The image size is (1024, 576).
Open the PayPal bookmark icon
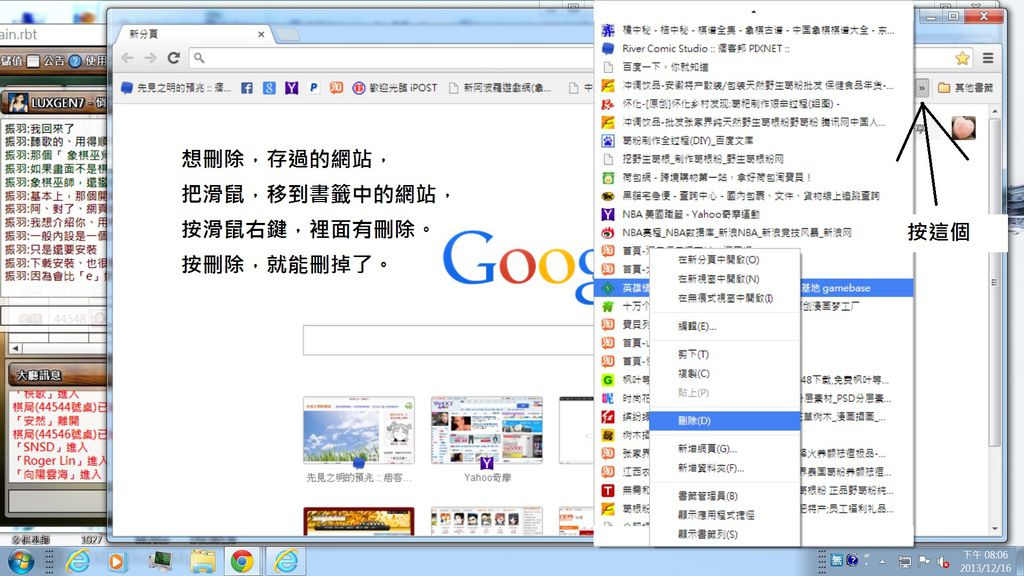(313, 88)
